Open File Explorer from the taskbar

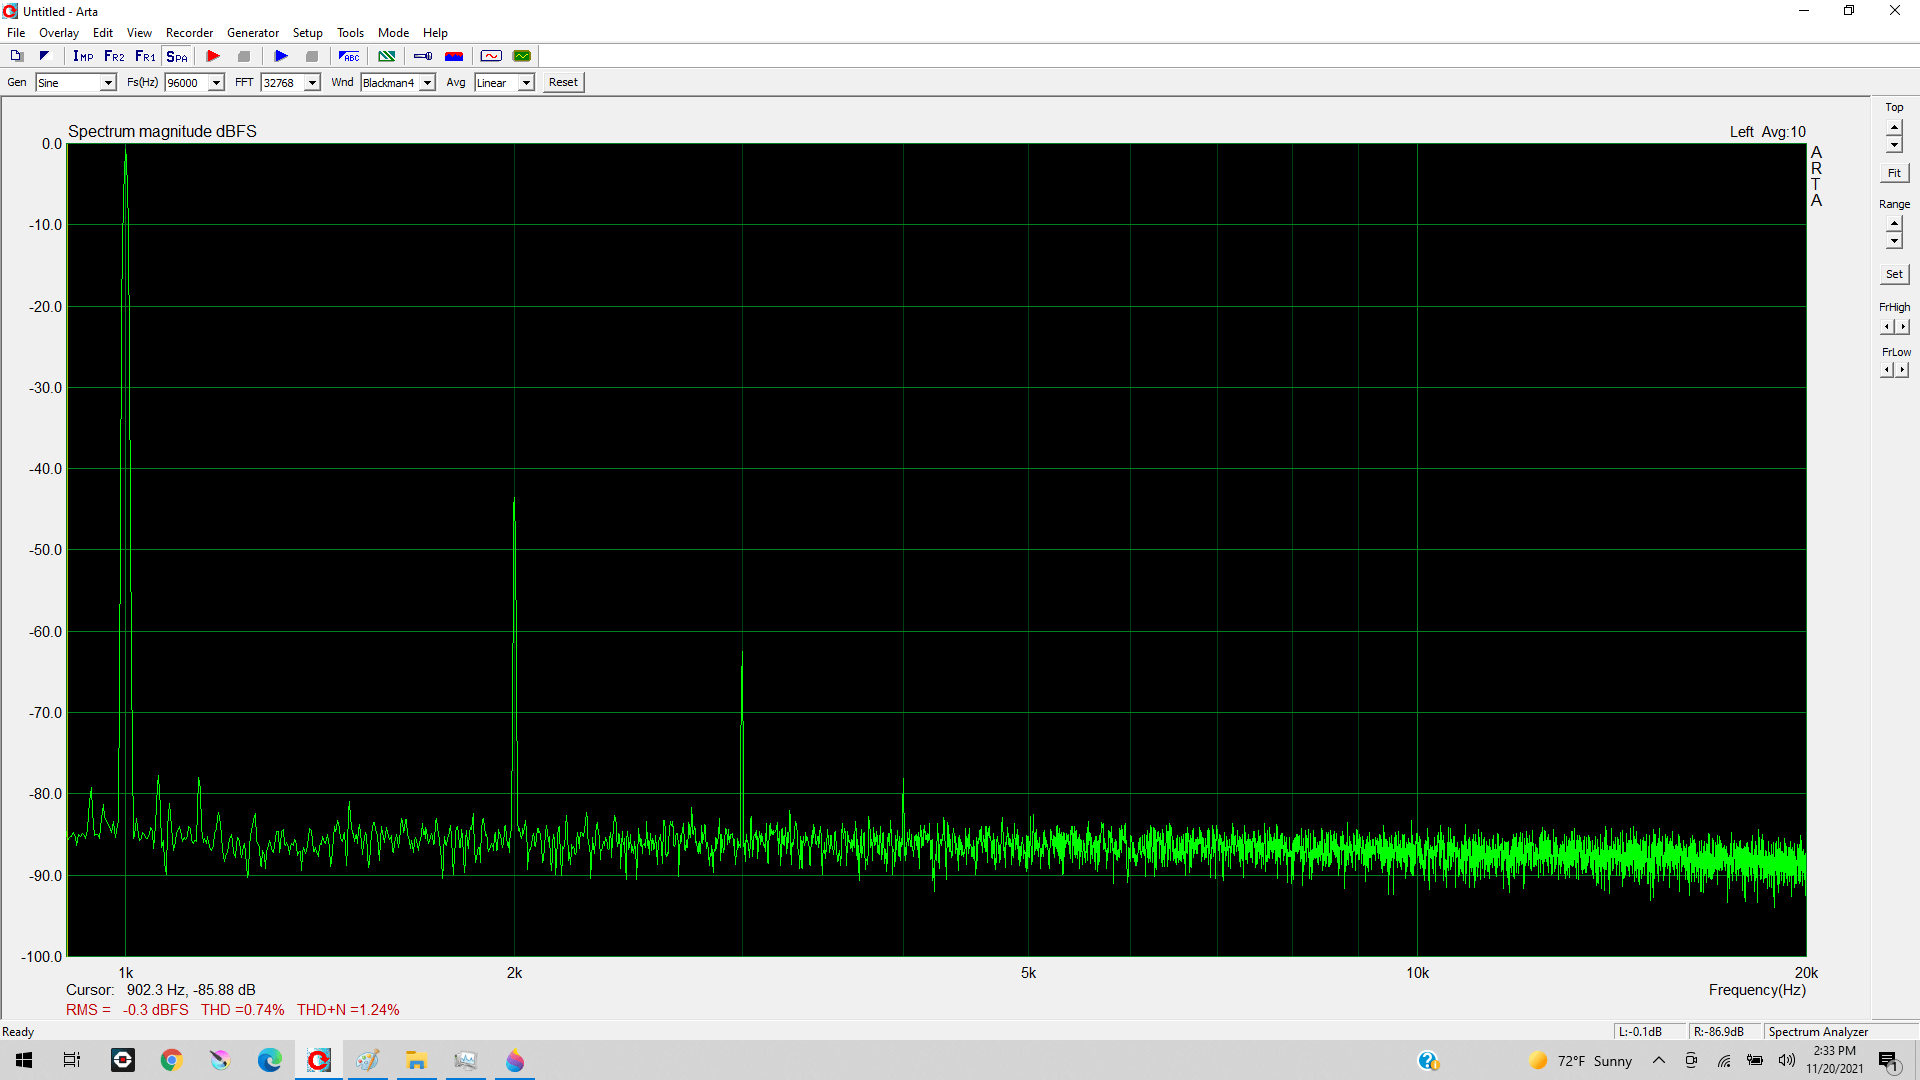416,1060
